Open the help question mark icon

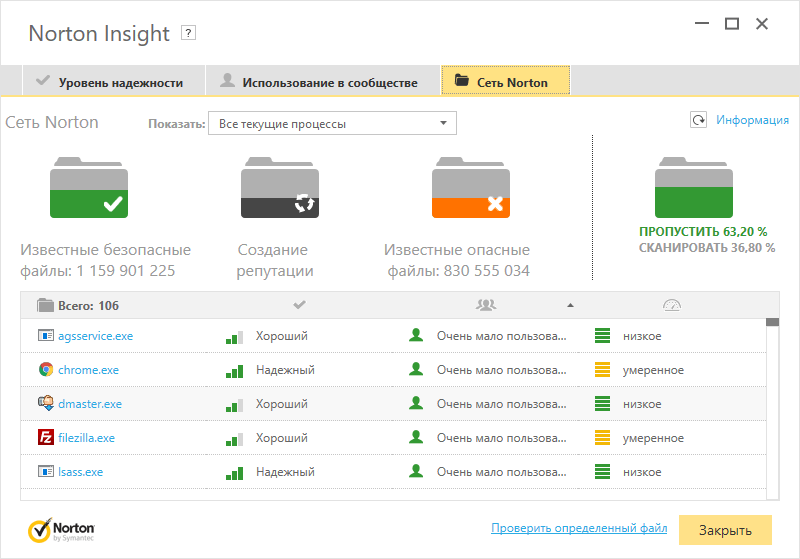188,33
